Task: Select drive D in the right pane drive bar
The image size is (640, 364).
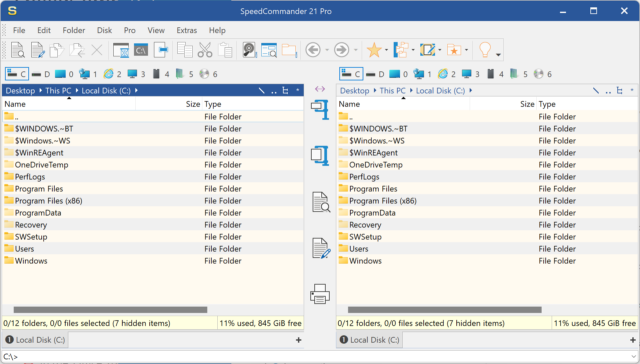Action: click(375, 74)
